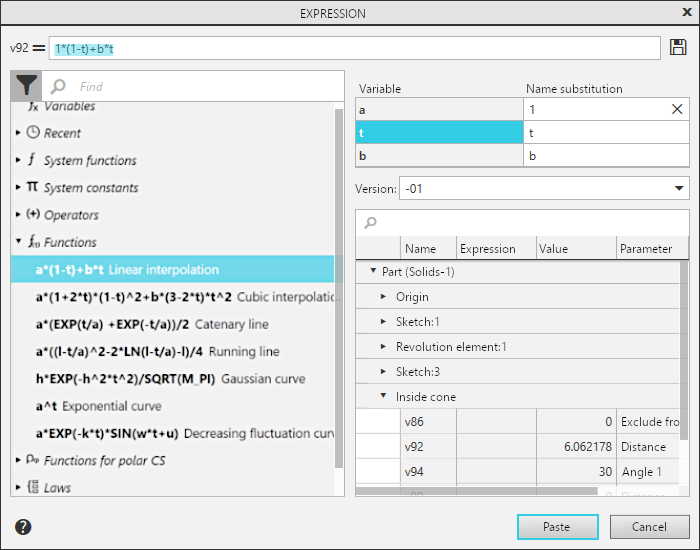This screenshot has width=700, height=550.
Task: Collapse the Functions category
Action: click(x=18, y=242)
